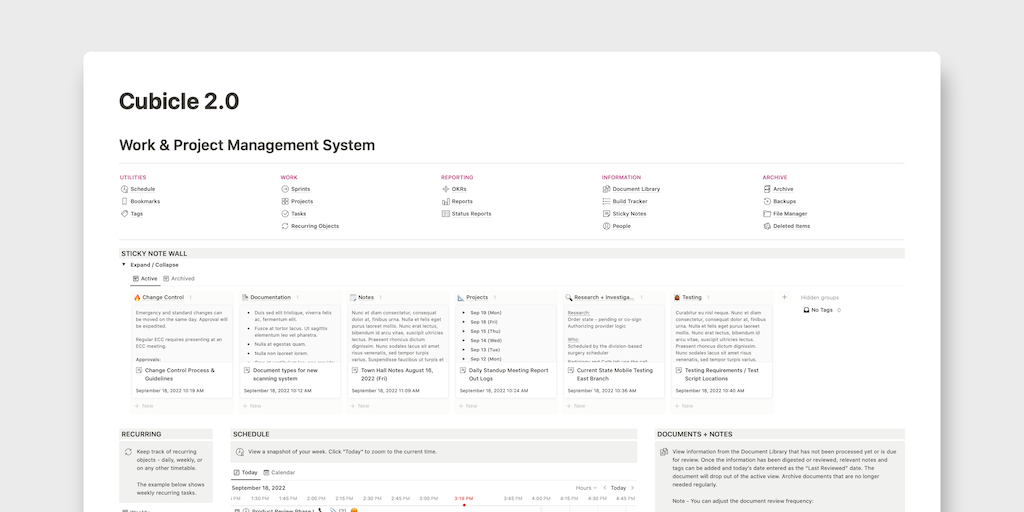Click the Backups page icon

(x=767, y=201)
